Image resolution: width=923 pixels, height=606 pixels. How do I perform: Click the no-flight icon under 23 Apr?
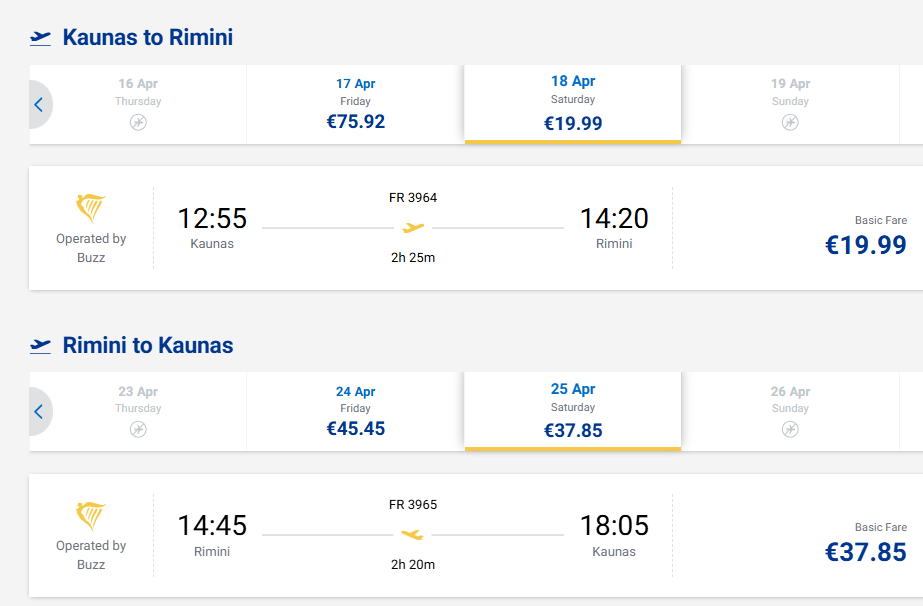coord(138,429)
